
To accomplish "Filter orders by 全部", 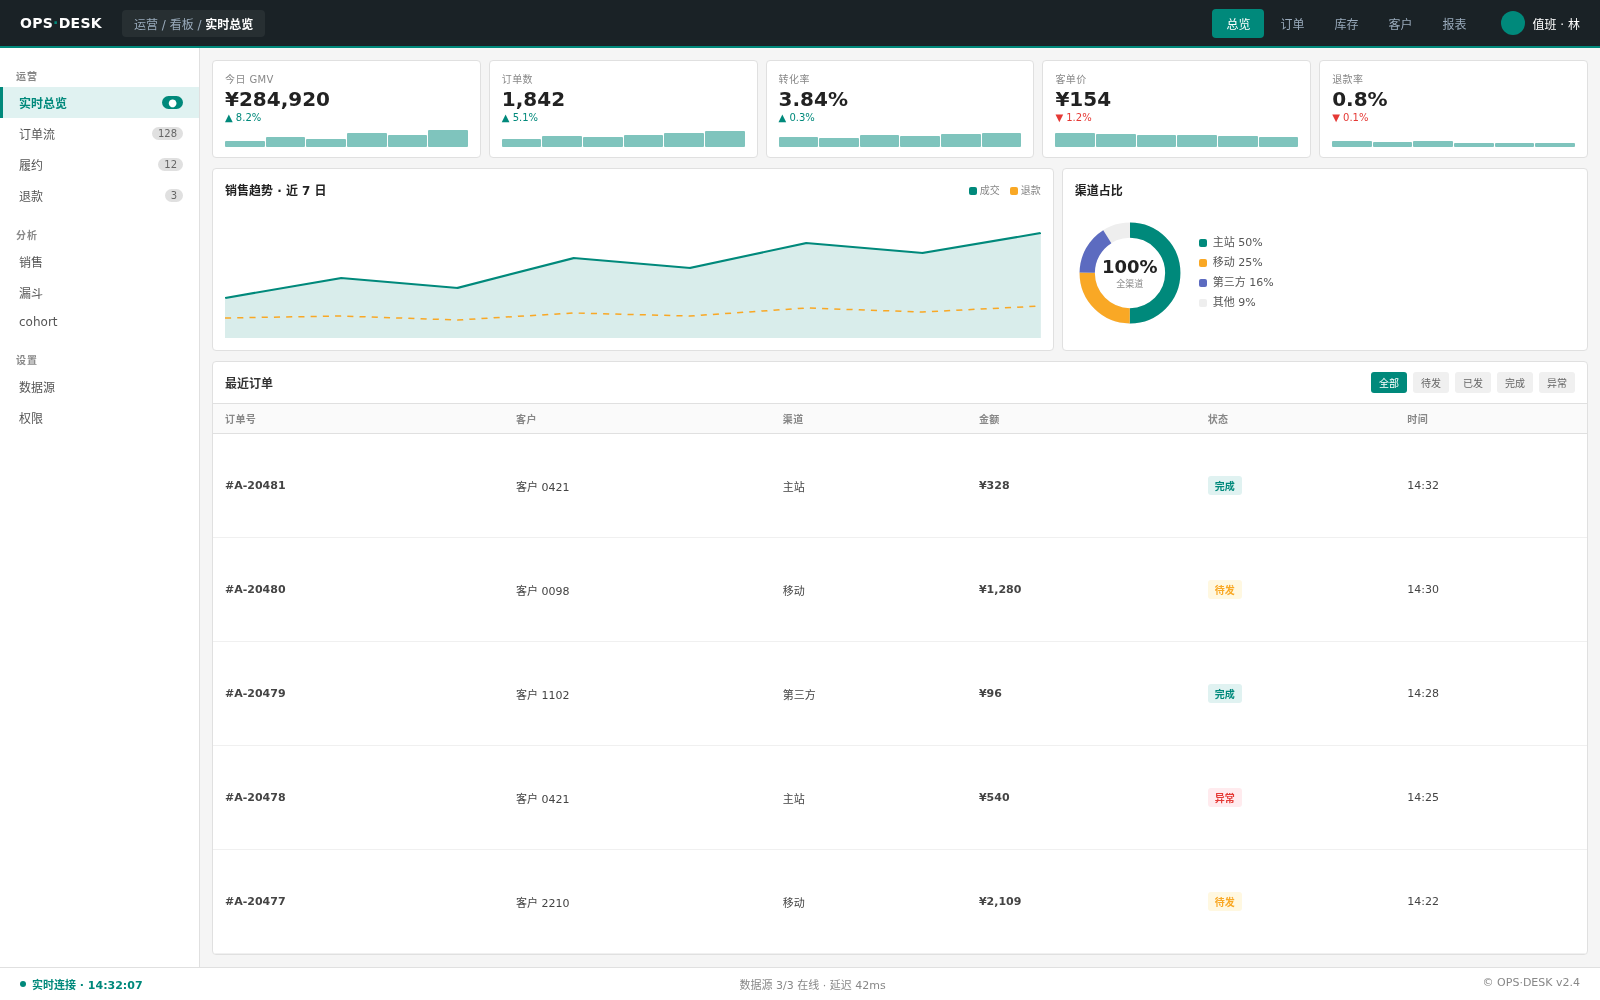I will [1389, 383].
